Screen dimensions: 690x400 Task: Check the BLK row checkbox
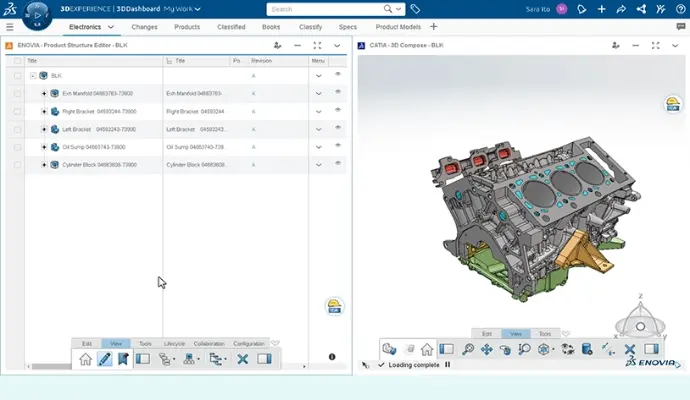click(18, 76)
